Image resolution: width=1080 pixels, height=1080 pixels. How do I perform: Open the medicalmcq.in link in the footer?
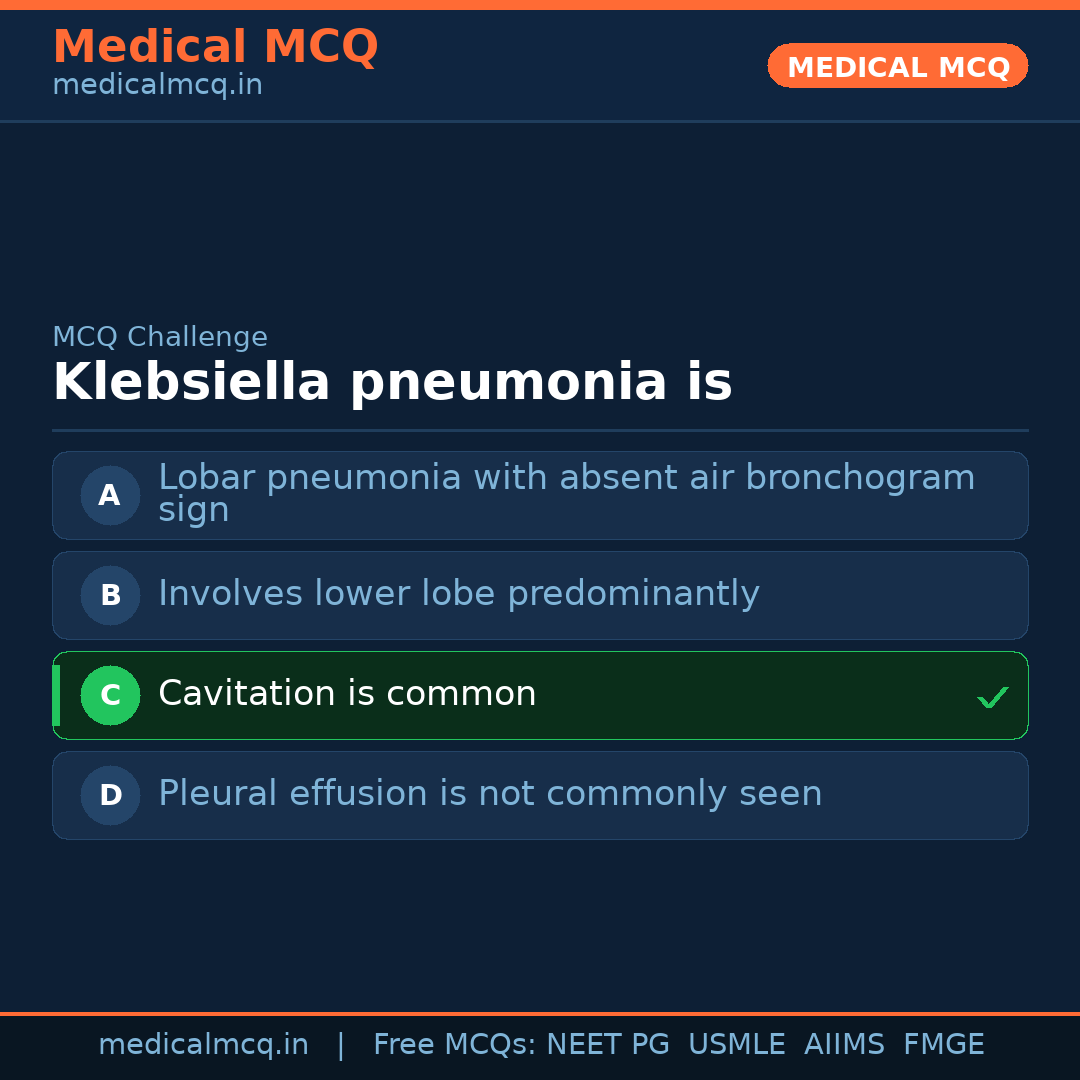203,1045
